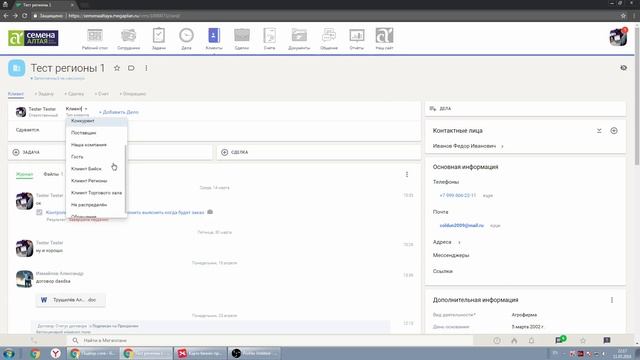Select Конкурент in the type list
The image size is (640, 360).
coord(96,121)
